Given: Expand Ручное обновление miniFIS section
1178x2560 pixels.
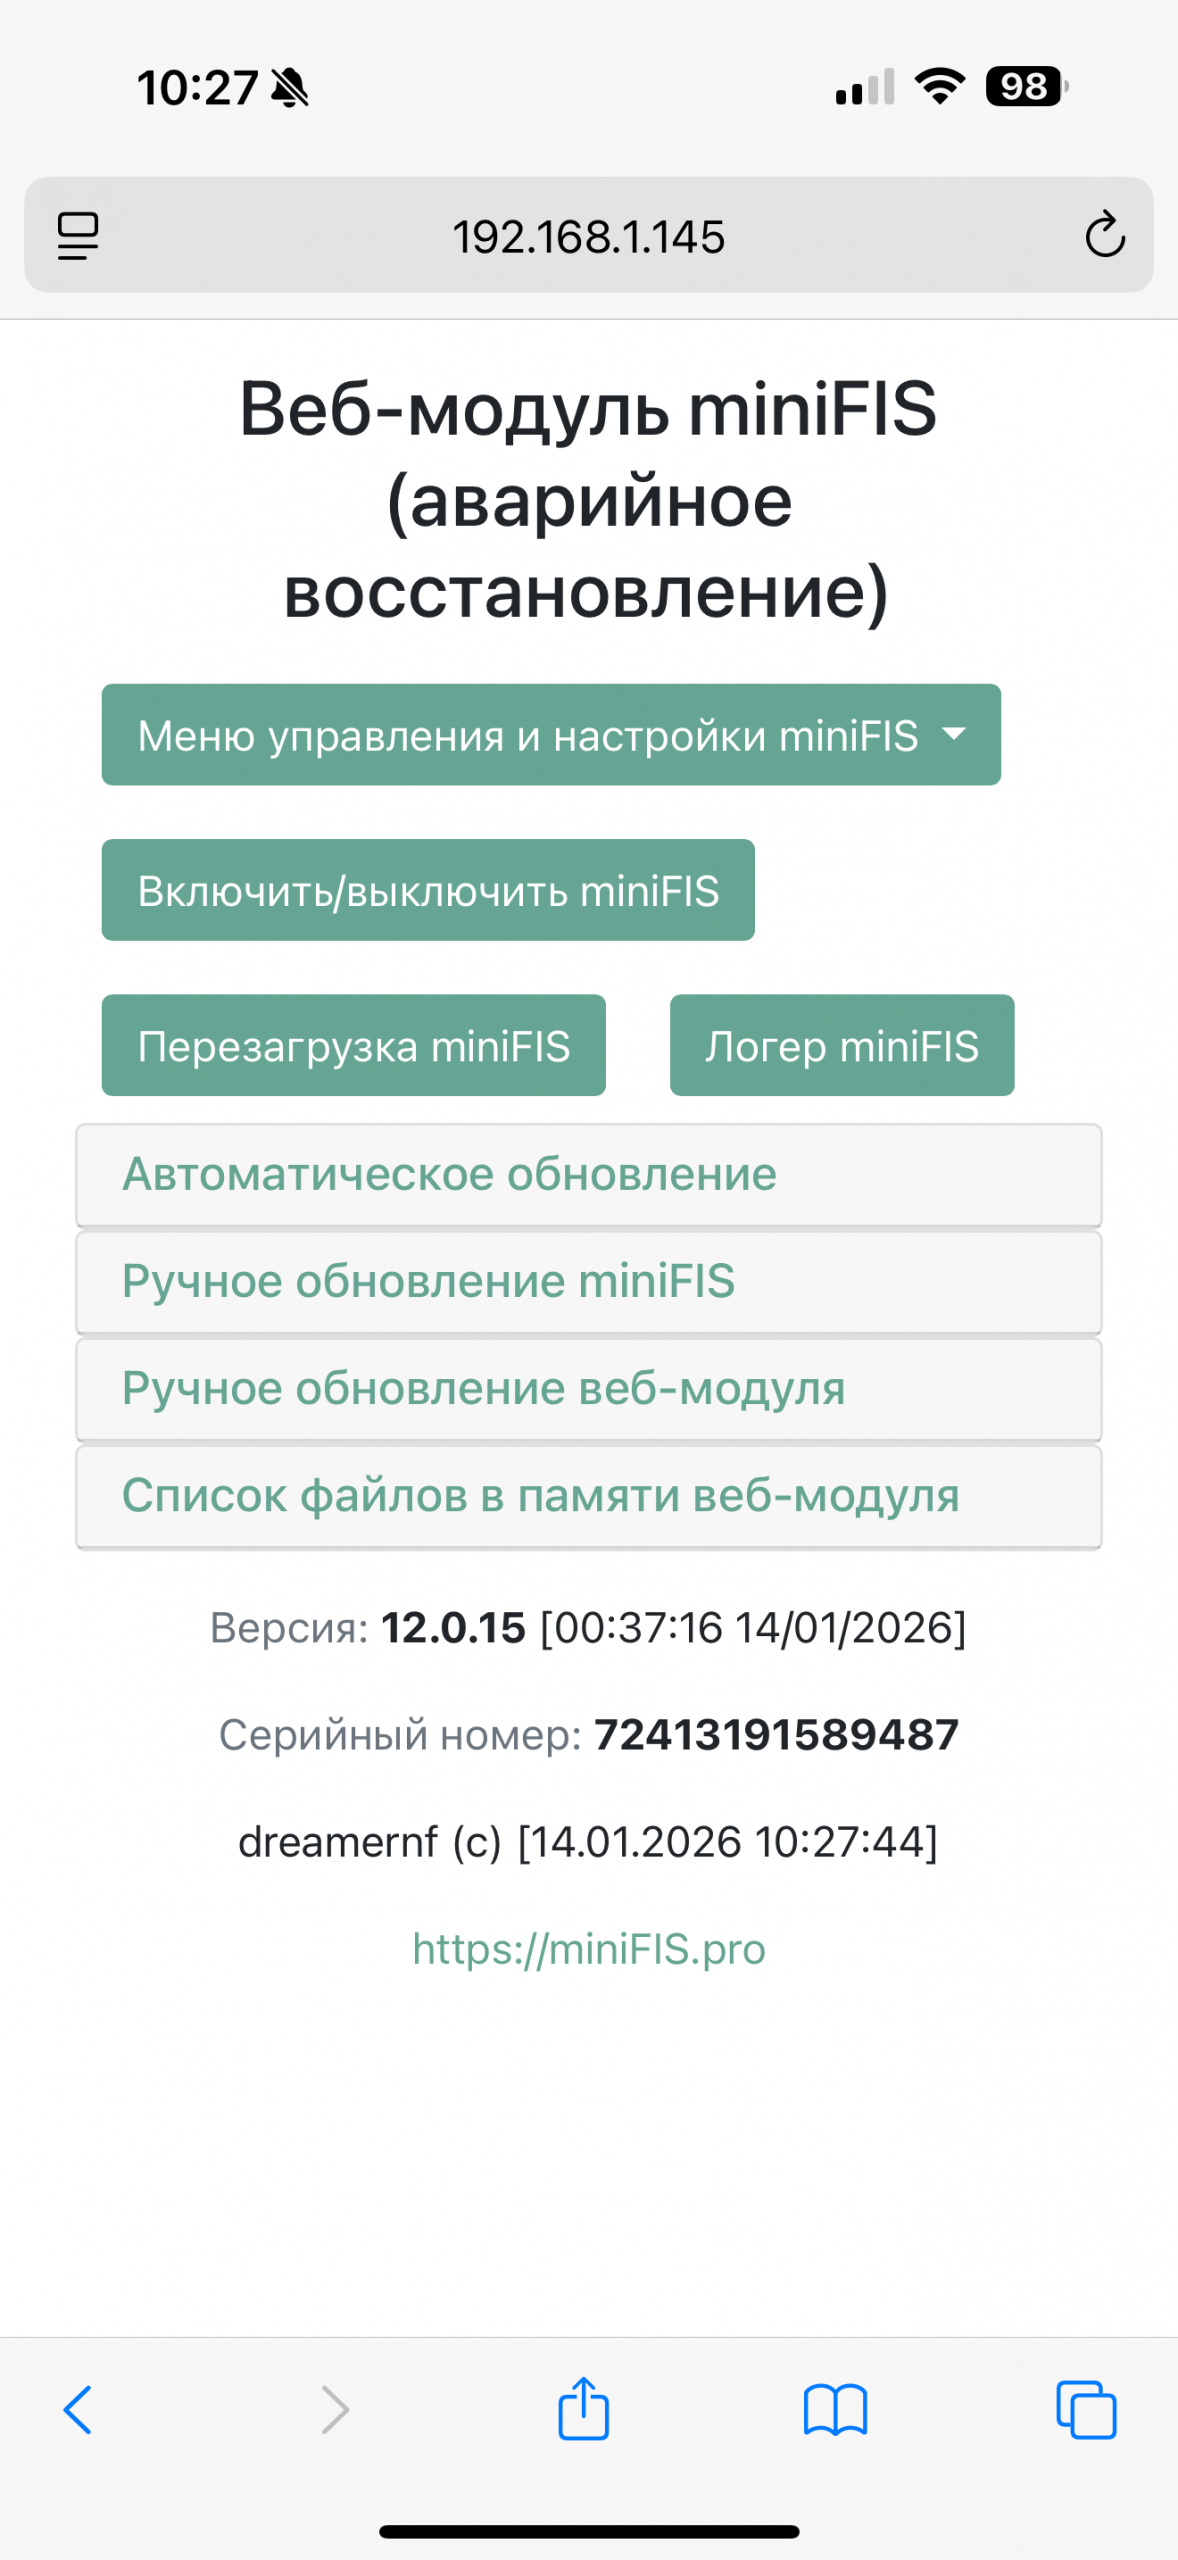Looking at the screenshot, I should click(589, 1282).
